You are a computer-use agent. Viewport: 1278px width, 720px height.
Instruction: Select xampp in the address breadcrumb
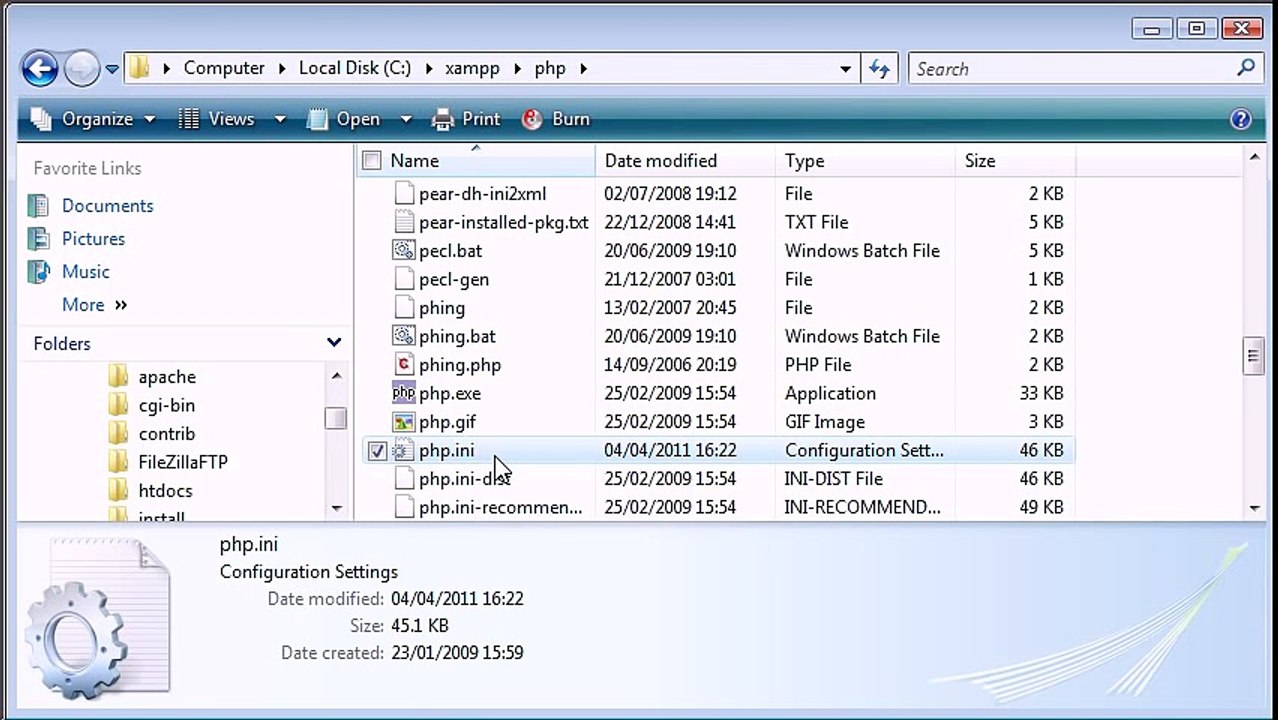(474, 68)
